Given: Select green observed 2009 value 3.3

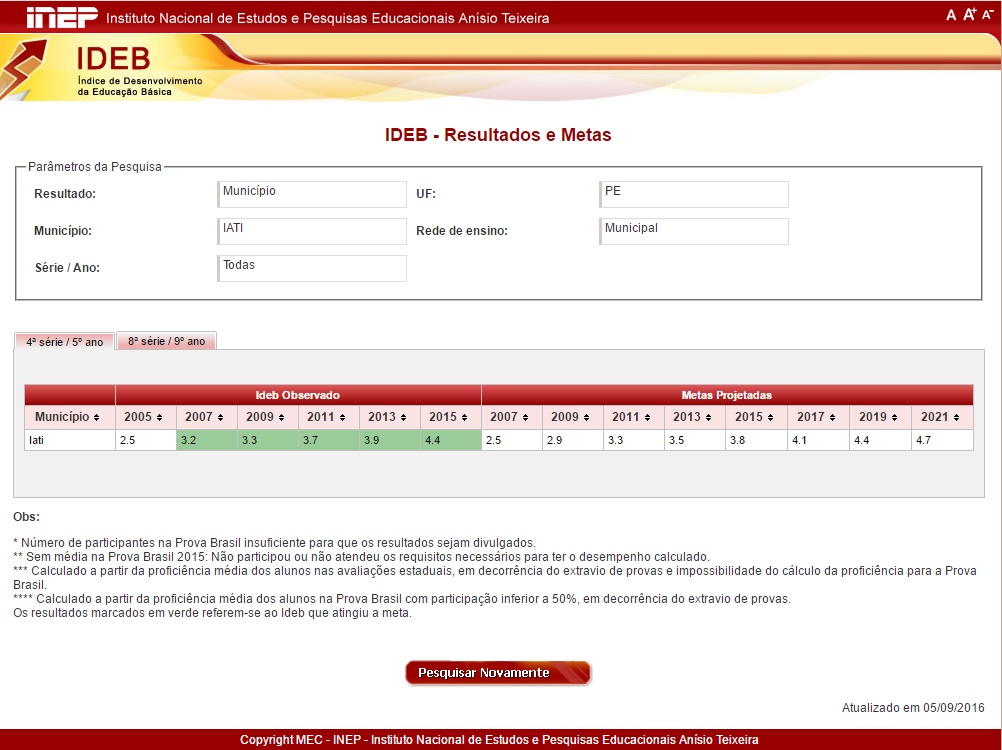Looking at the screenshot, I should point(268,440).
